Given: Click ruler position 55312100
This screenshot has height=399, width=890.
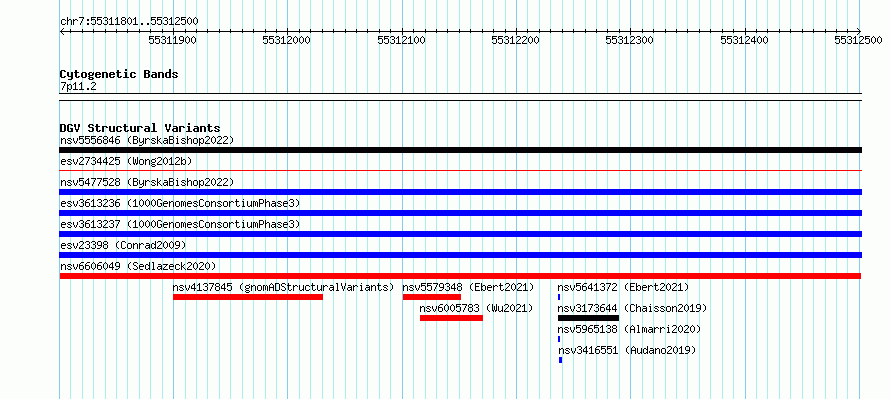Looking at the screenshot, I should click(402, 40).
